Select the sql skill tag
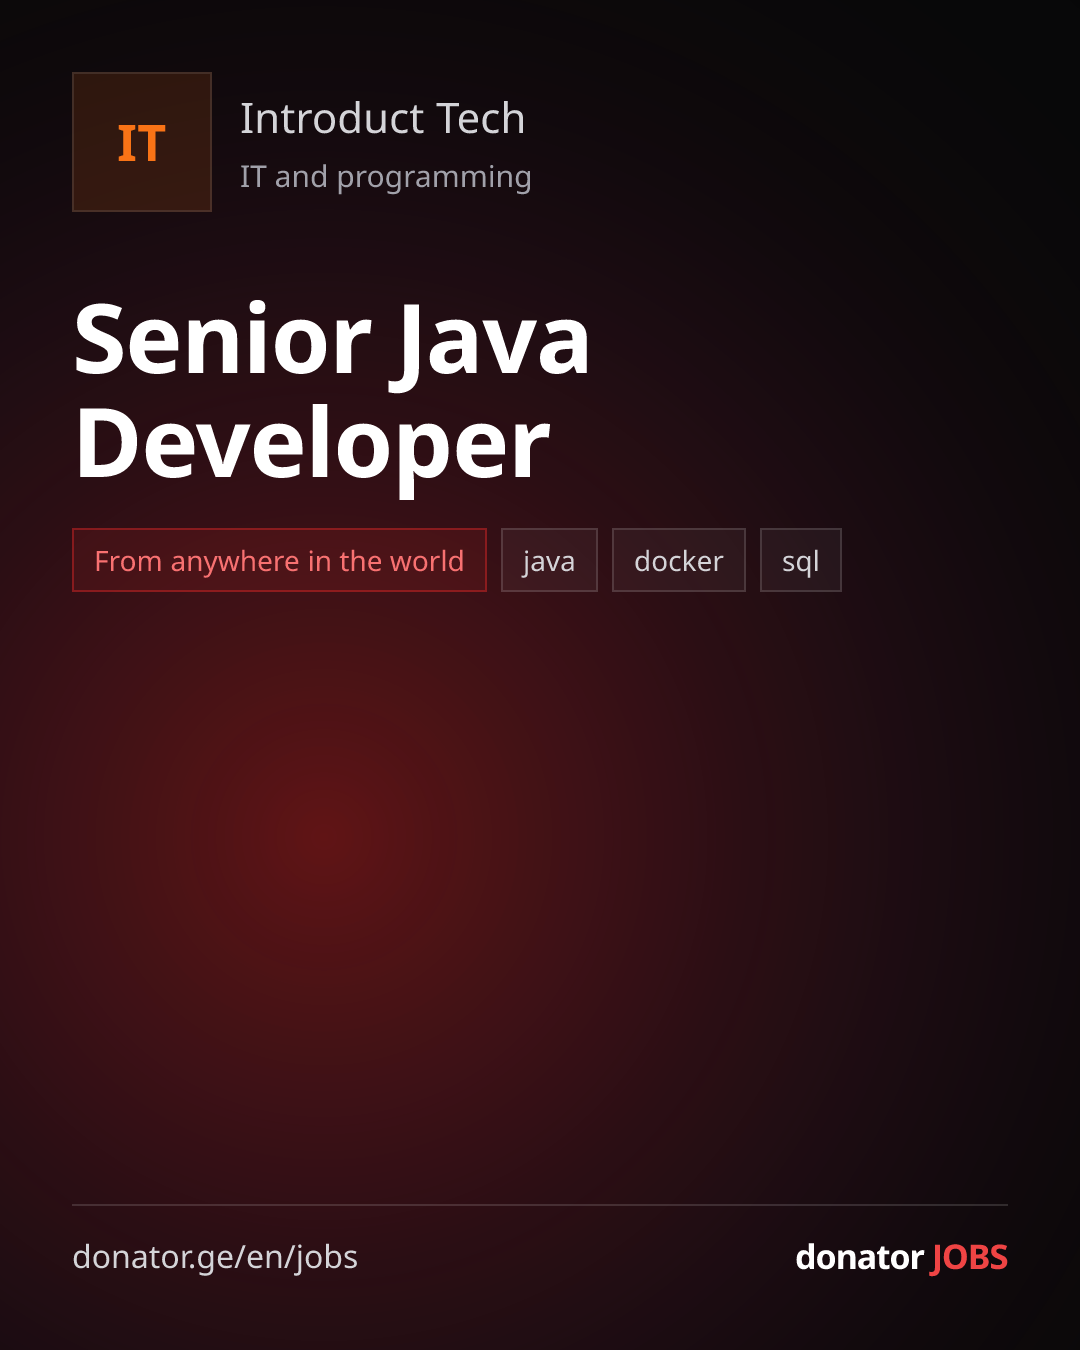 [801, 560]
